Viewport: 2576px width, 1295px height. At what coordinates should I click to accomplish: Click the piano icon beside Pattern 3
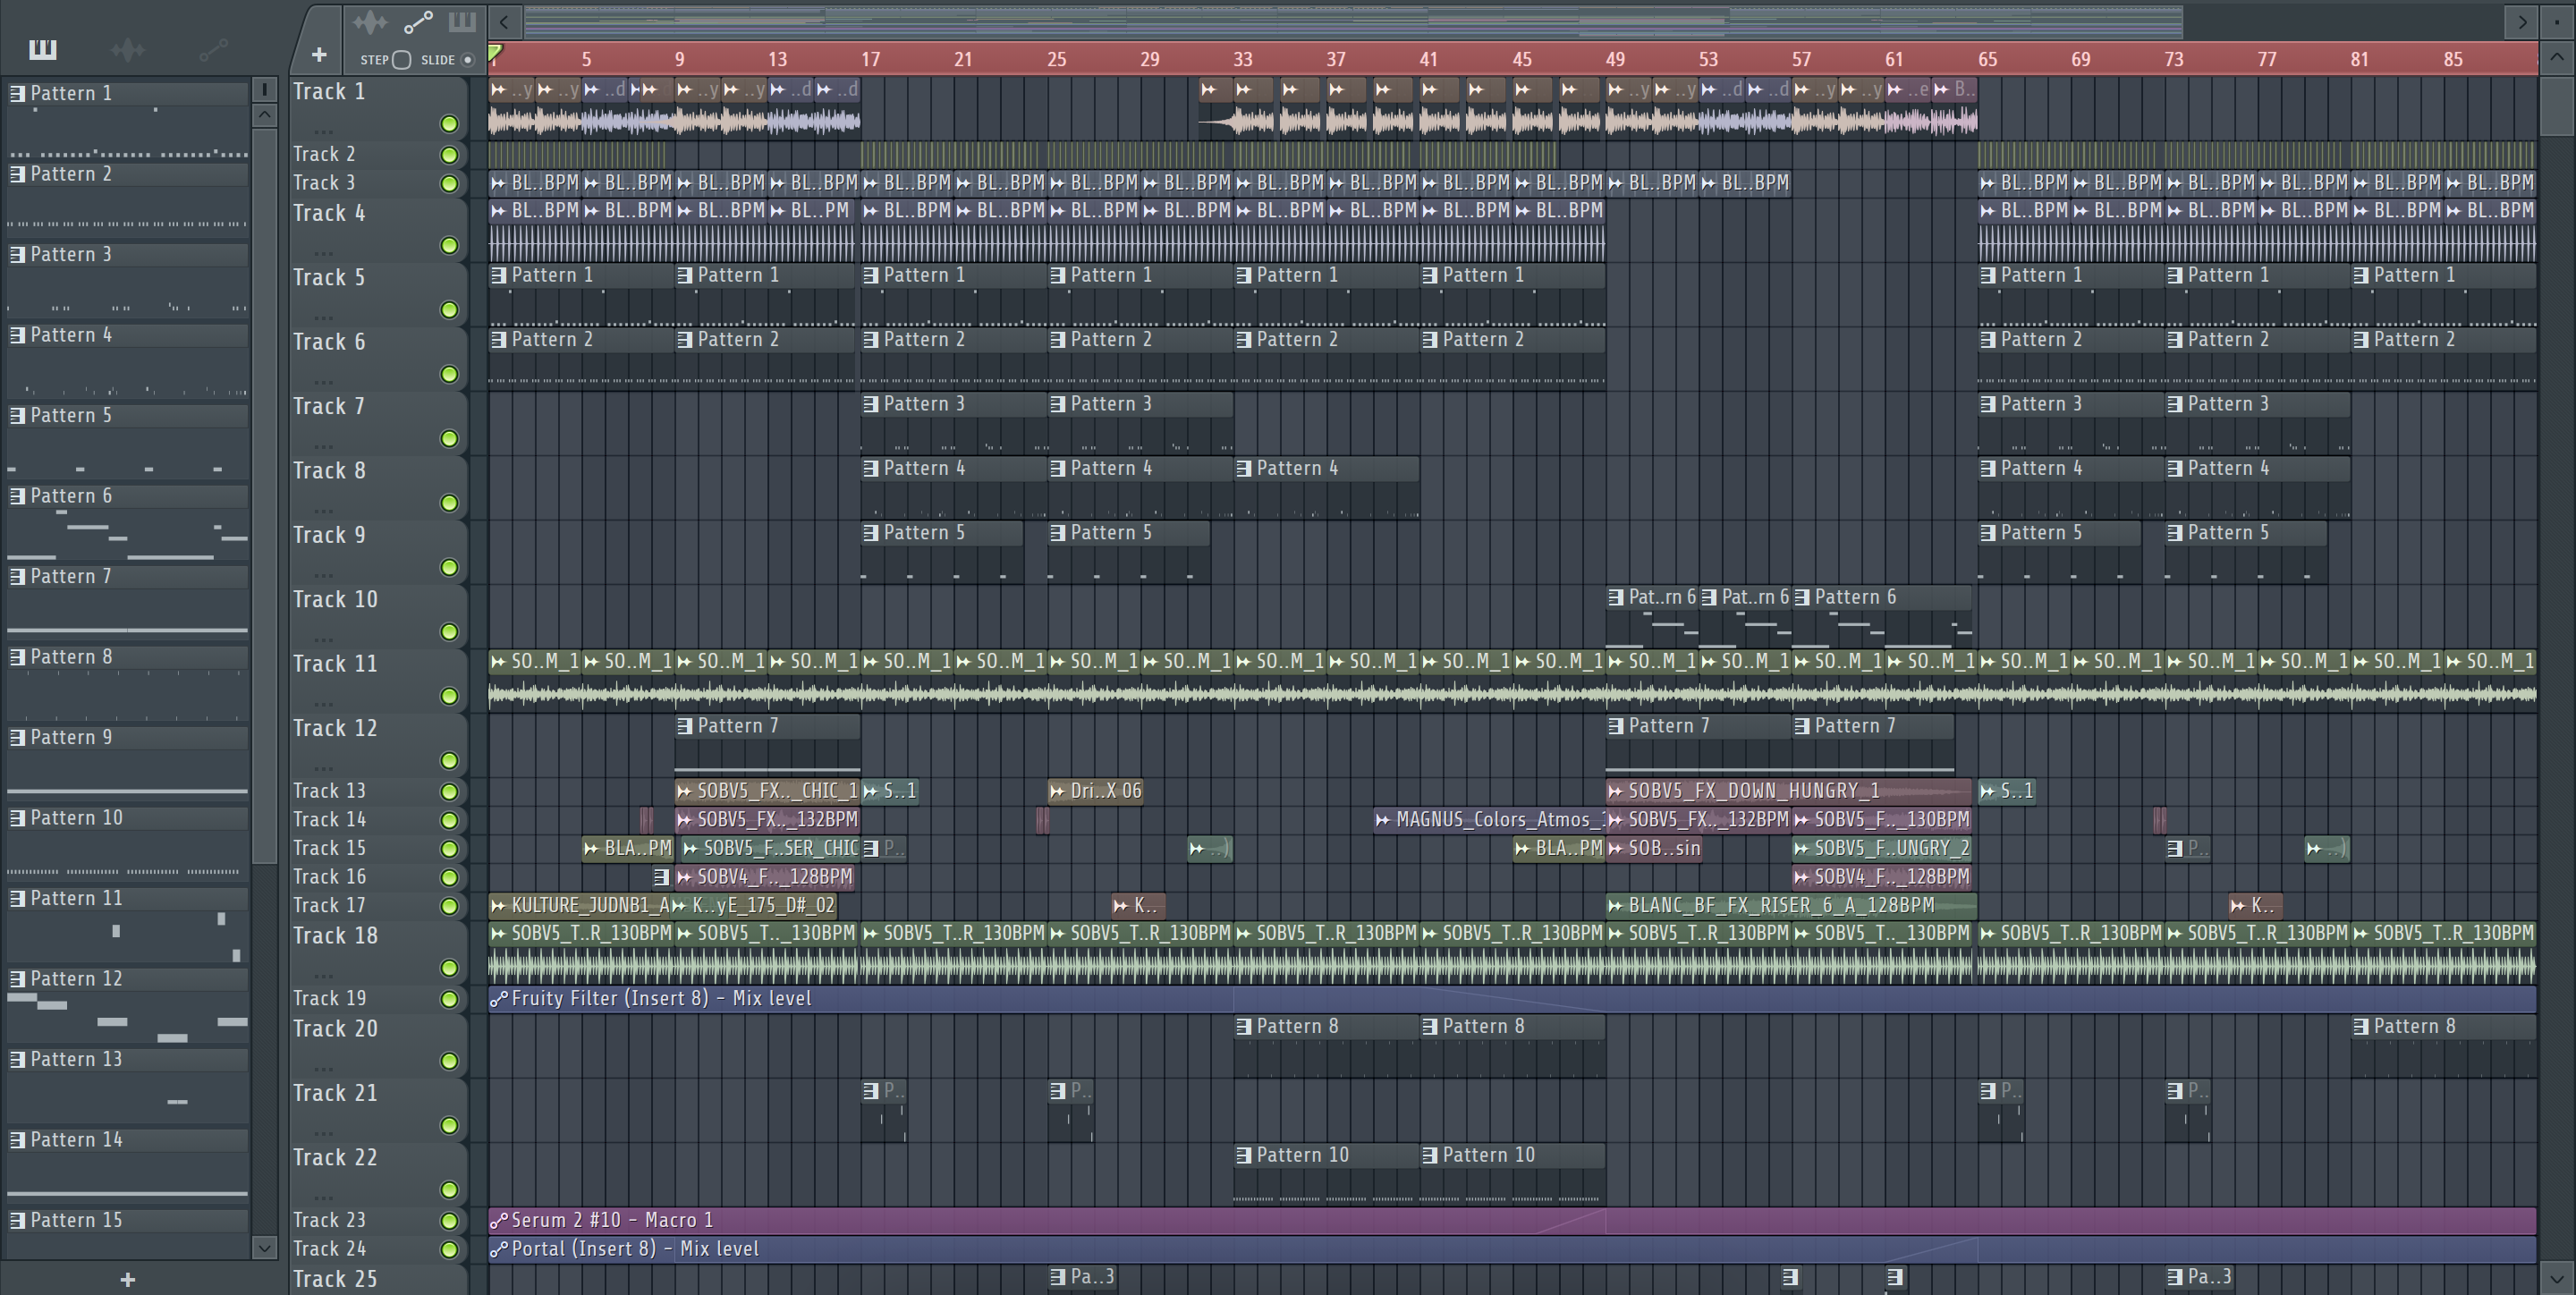coord(17,255)
